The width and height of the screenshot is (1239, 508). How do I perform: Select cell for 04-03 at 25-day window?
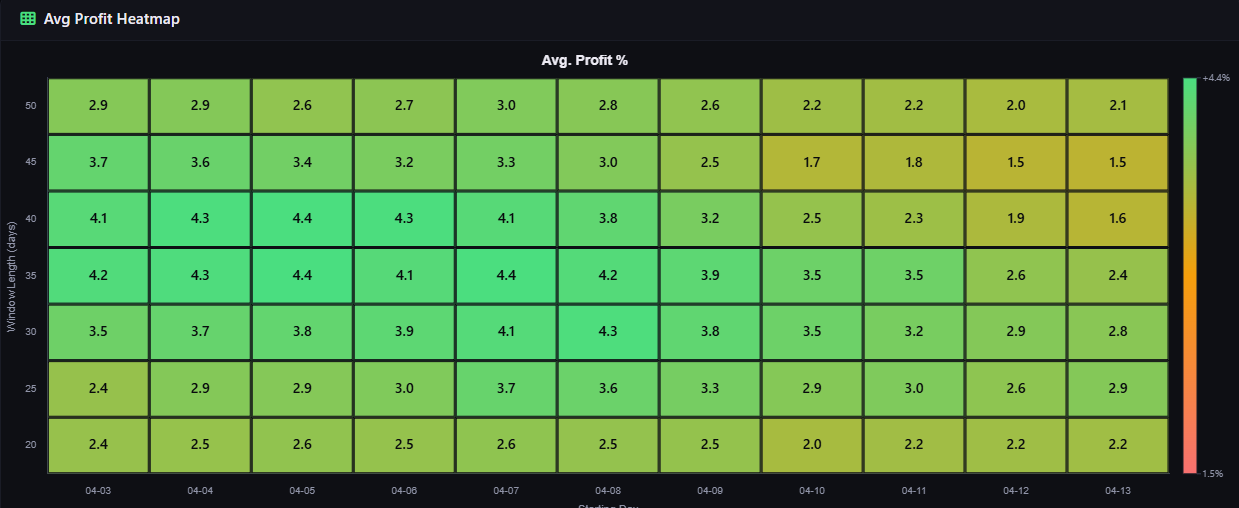click(98, 388)
